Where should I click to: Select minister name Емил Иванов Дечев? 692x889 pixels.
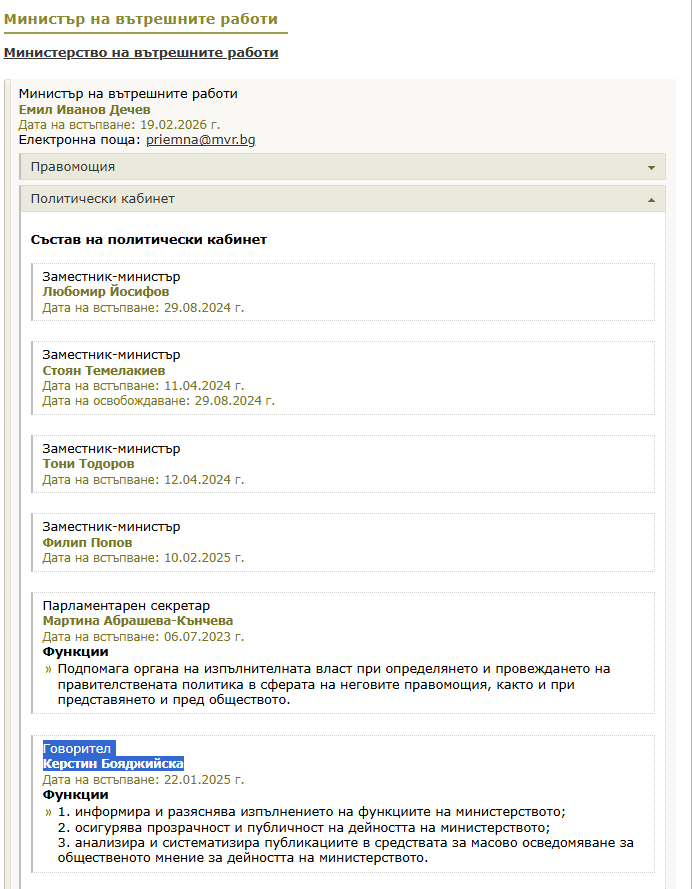point(85,109)
